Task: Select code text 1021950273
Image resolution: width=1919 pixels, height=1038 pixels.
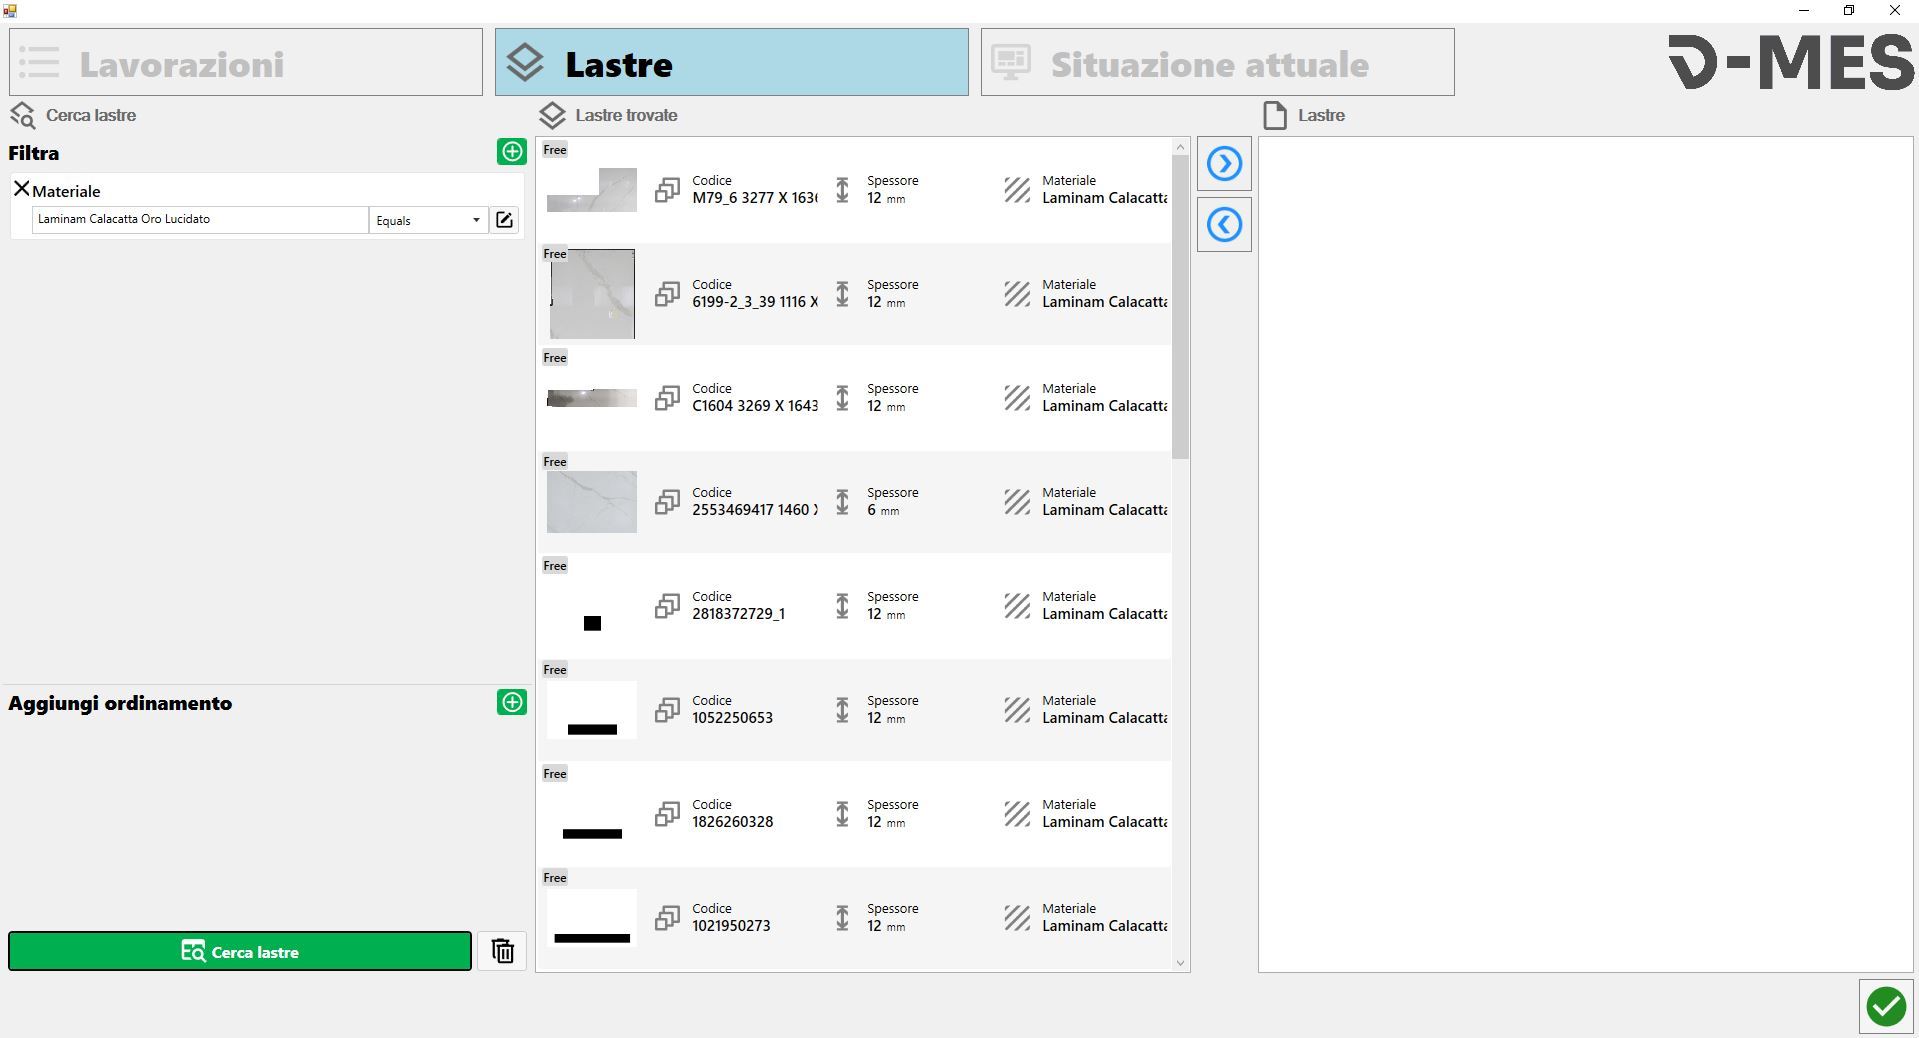Action: pyautogui.click(x=731, y=926)
